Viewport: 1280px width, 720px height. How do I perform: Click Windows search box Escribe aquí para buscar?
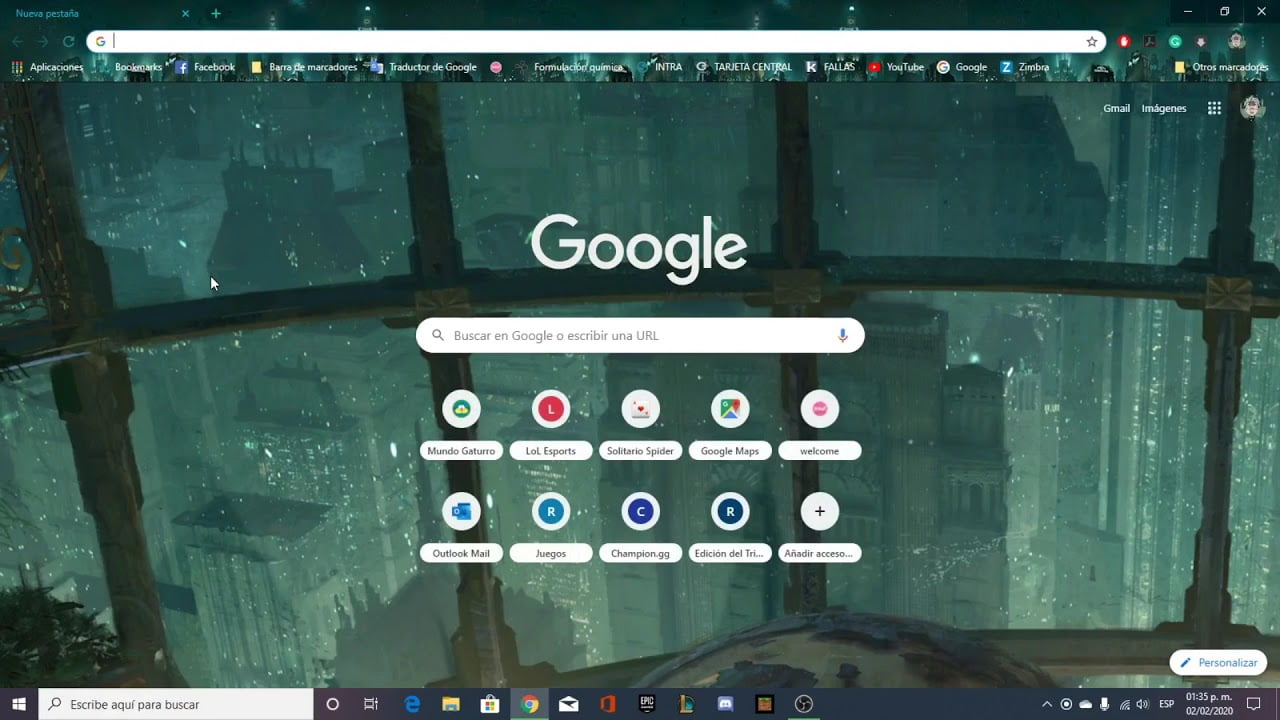(176, 704)
